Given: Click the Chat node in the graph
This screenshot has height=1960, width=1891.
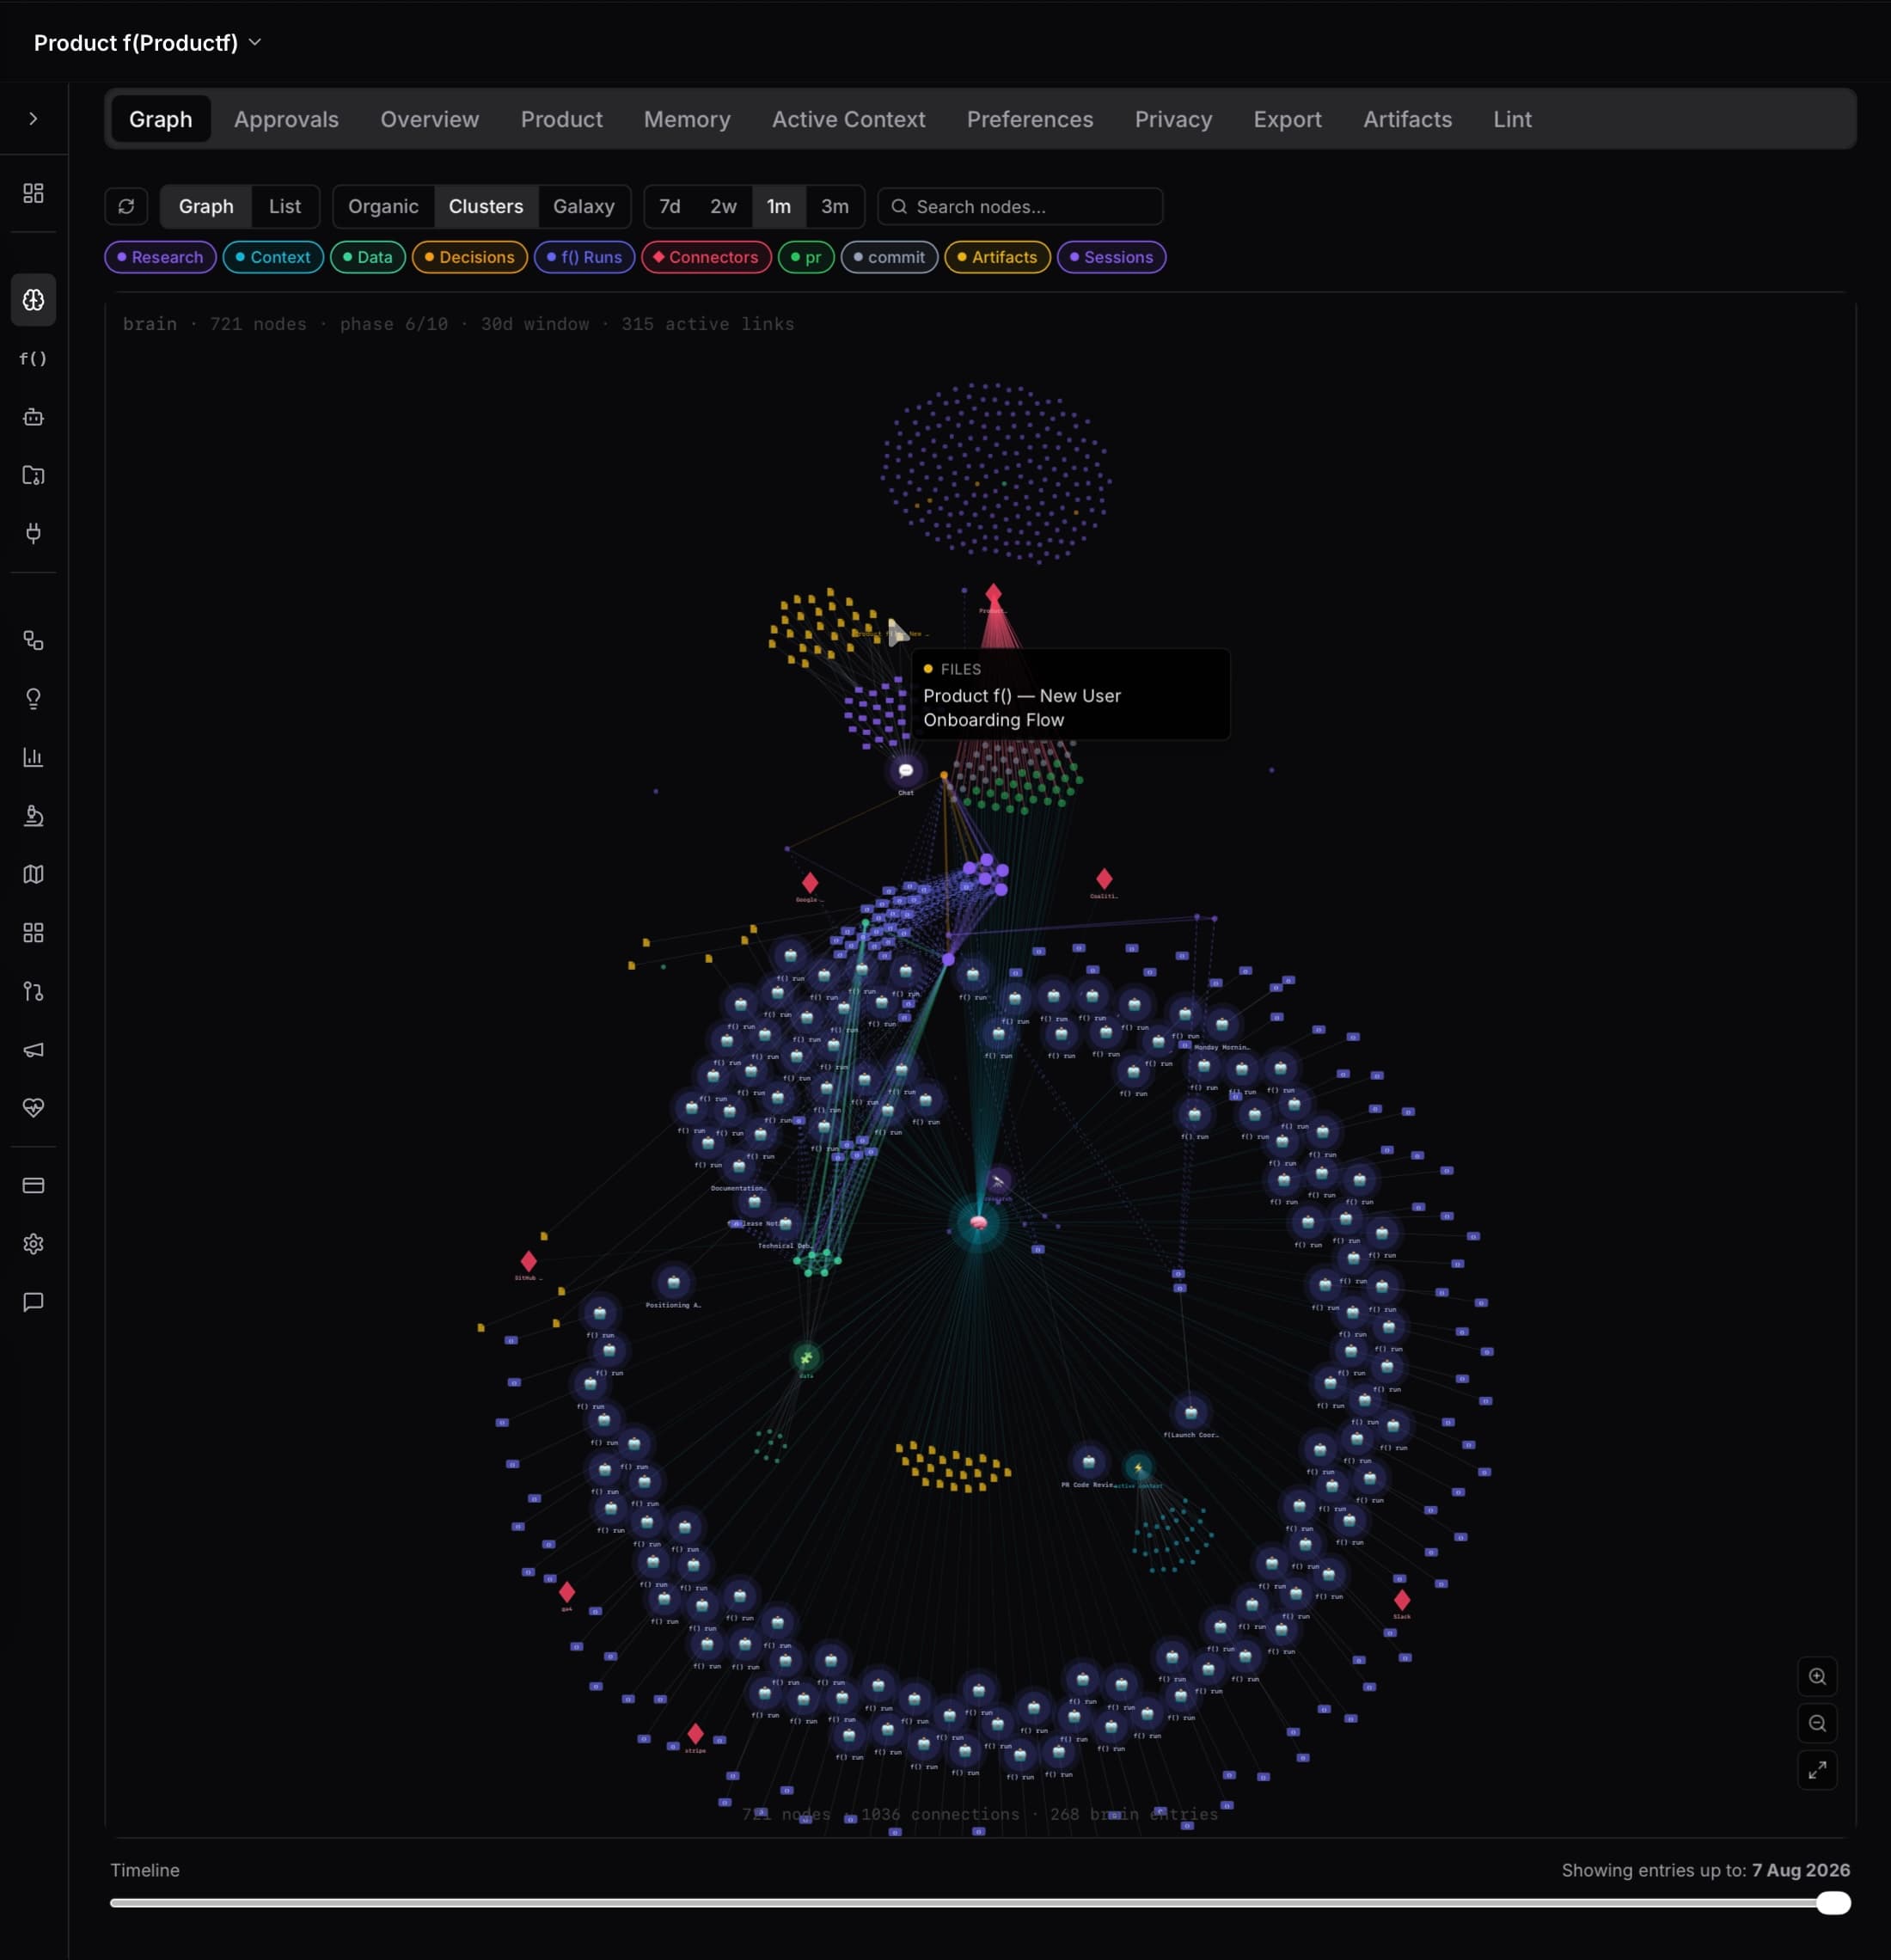Looking at the screenshot, I should point(905,771).
